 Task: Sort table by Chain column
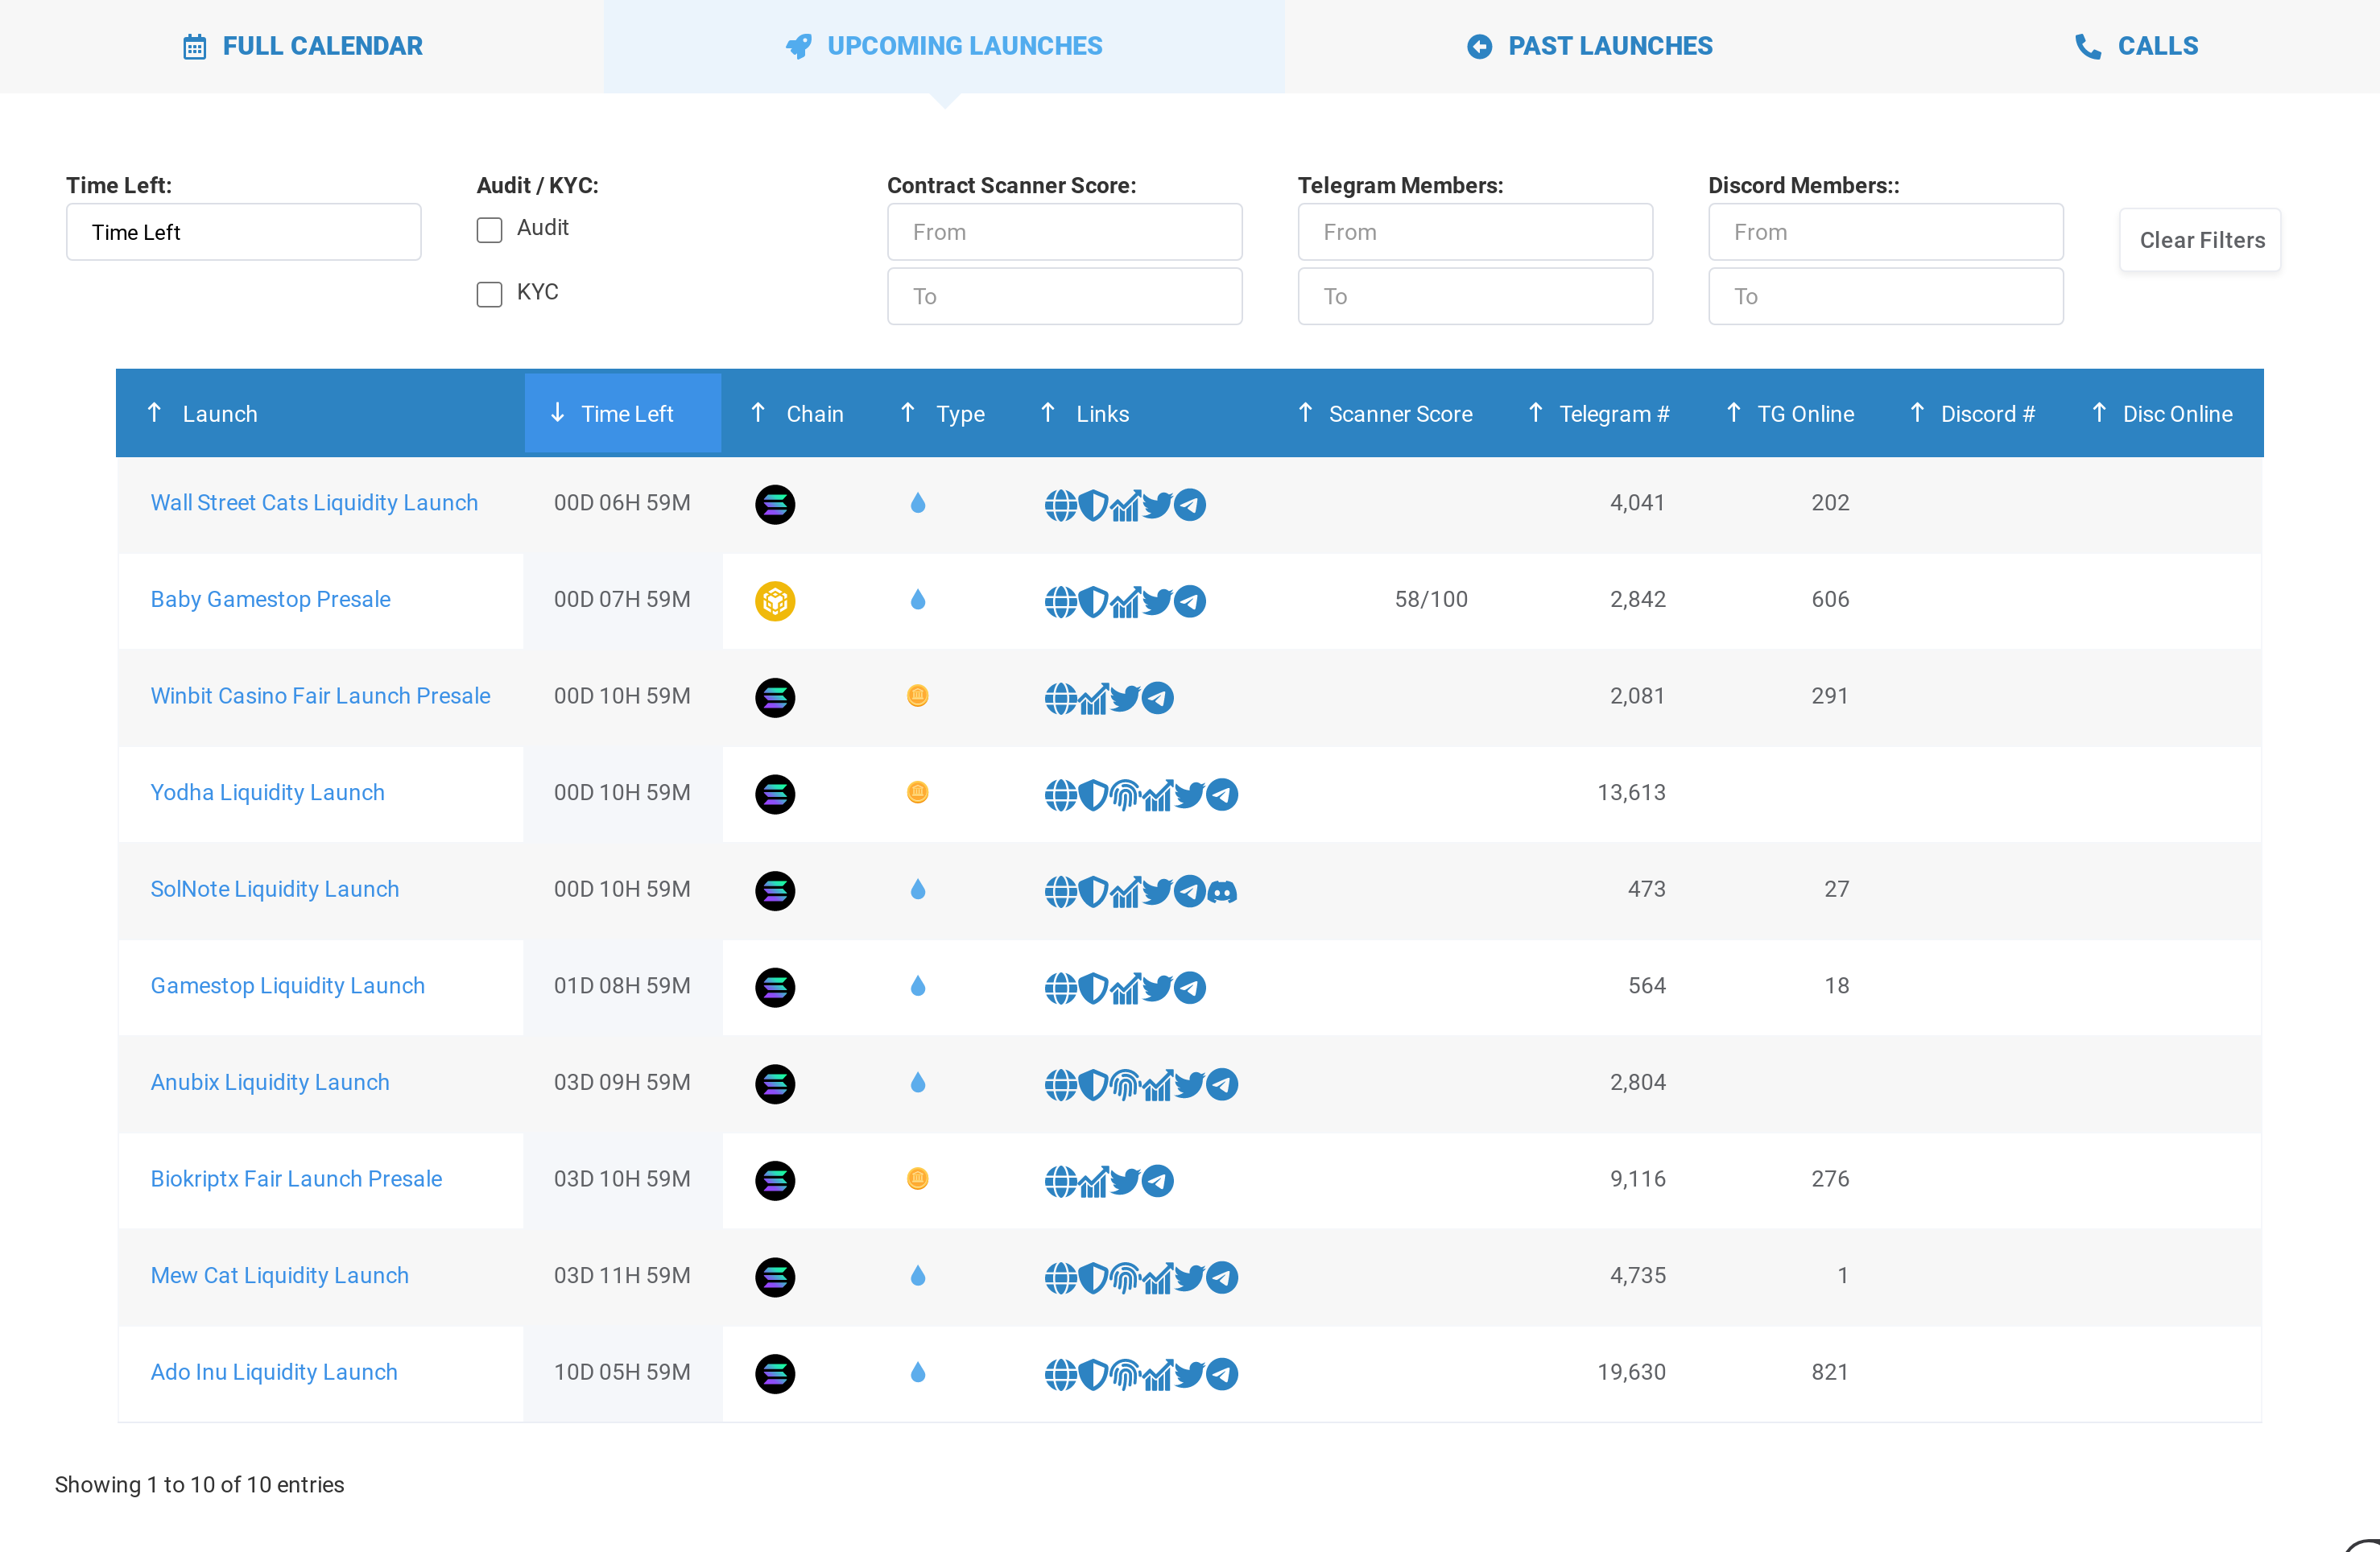point(797,413)
